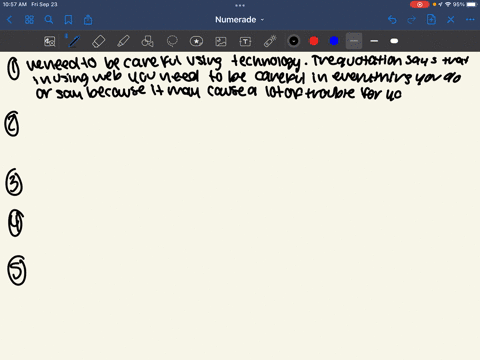The width and height of the screenshot is (480, 360).
Task: Choose the blue pen color
Action: click(x=334, y=41)
